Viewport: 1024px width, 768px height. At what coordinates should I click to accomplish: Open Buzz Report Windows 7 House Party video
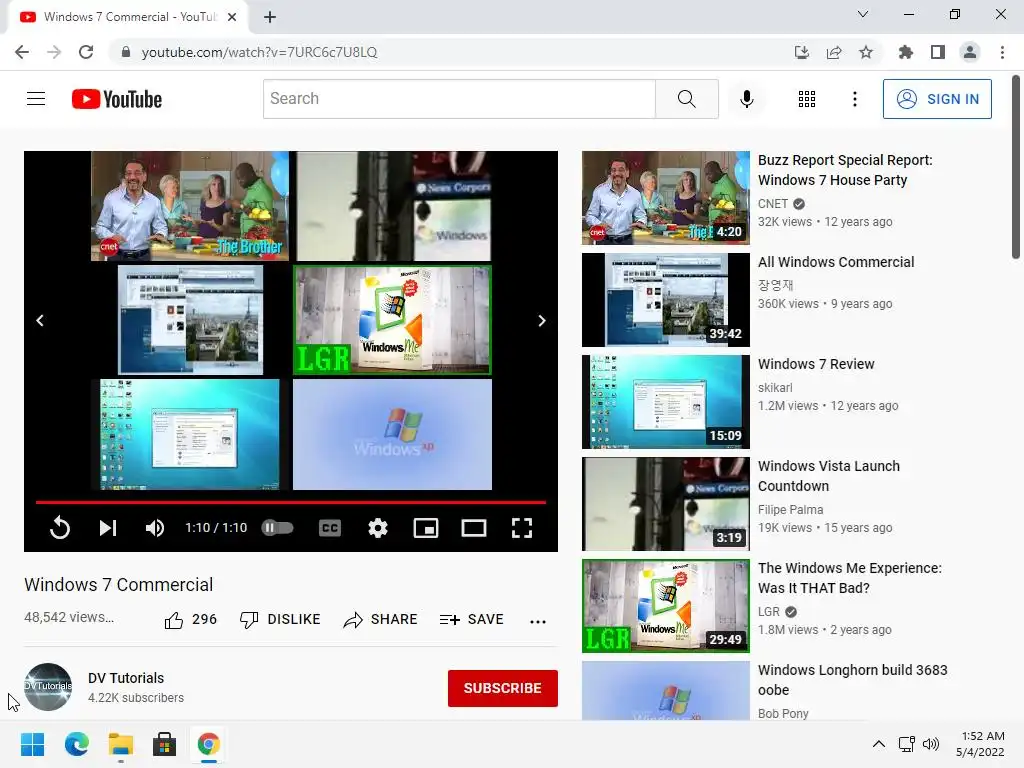pos(845,170)
